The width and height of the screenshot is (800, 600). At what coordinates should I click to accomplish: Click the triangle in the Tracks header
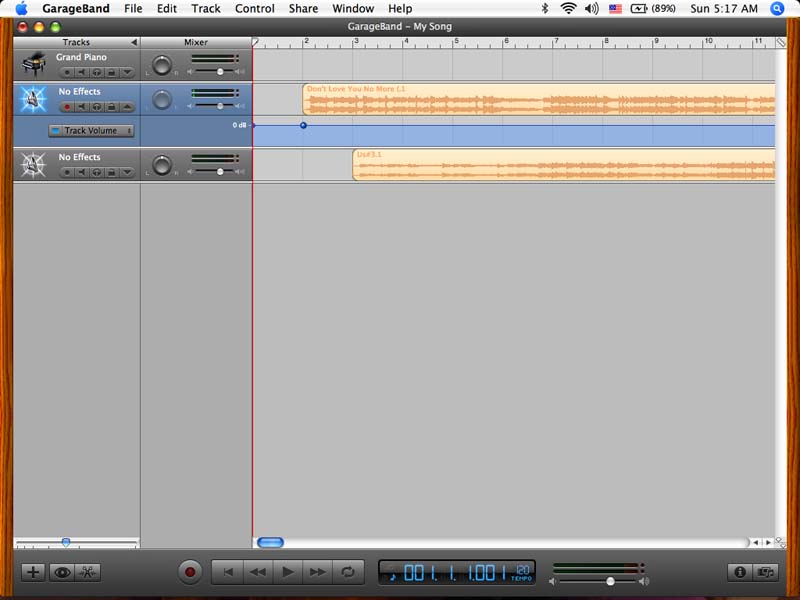point(134,42)
